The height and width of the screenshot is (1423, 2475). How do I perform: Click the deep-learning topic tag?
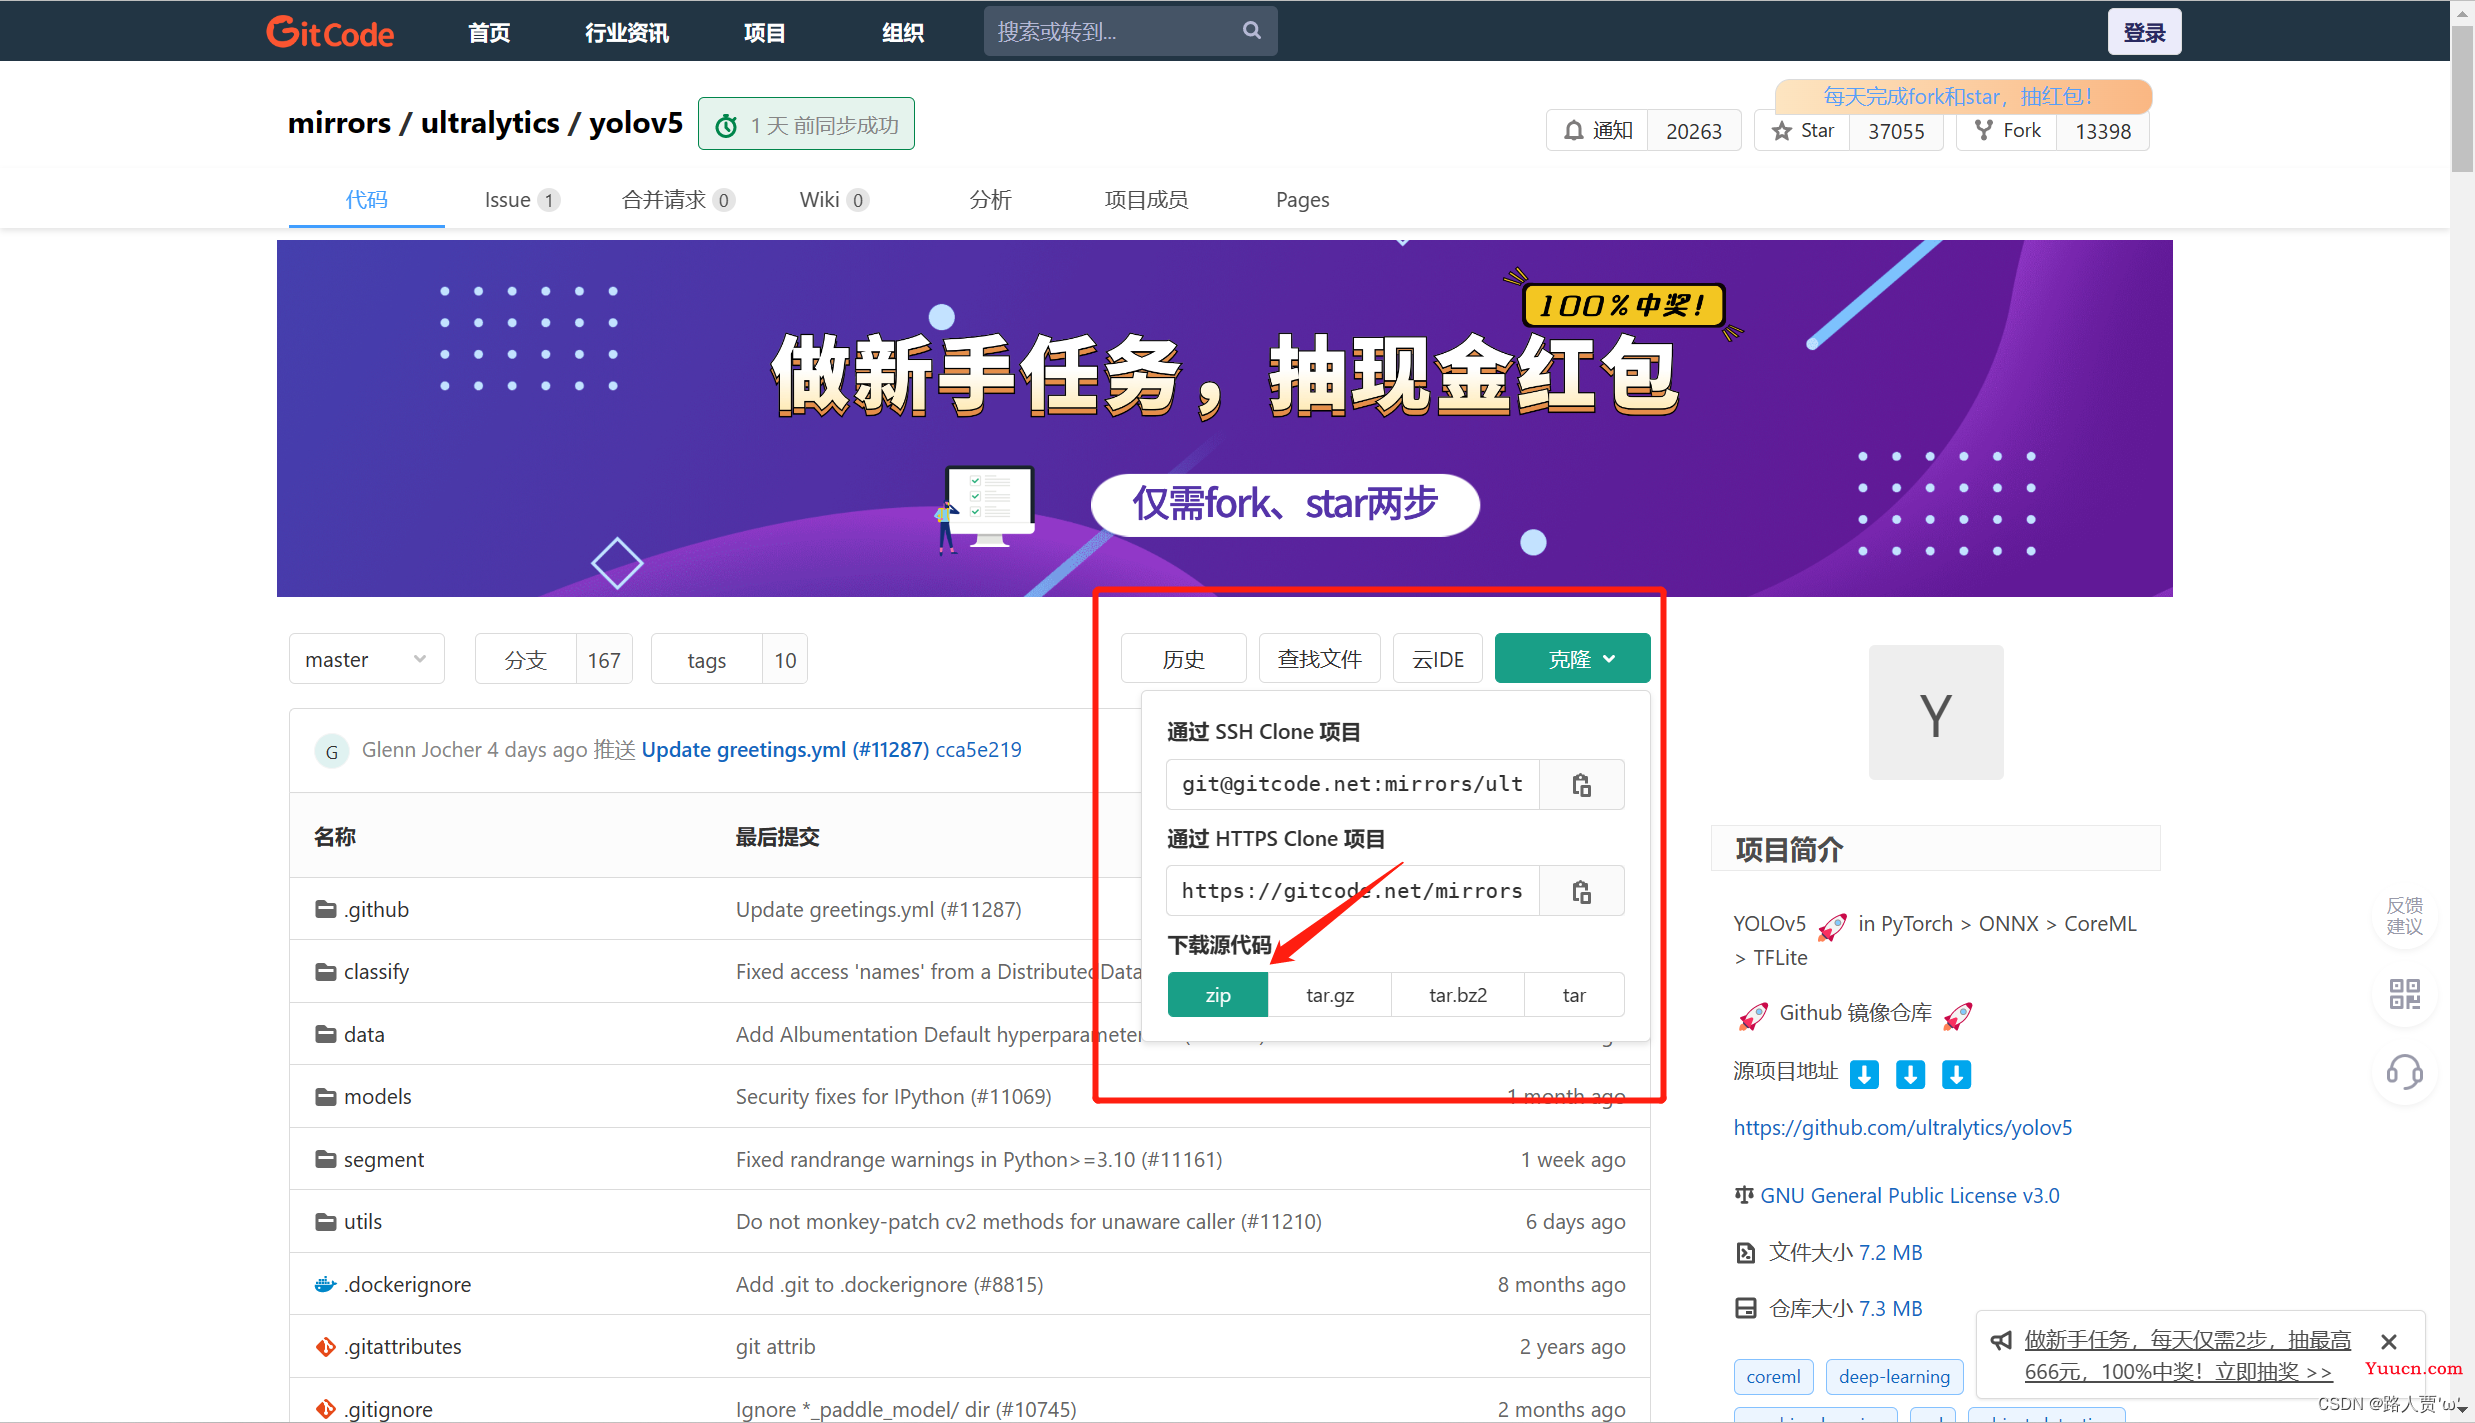1894,1377
